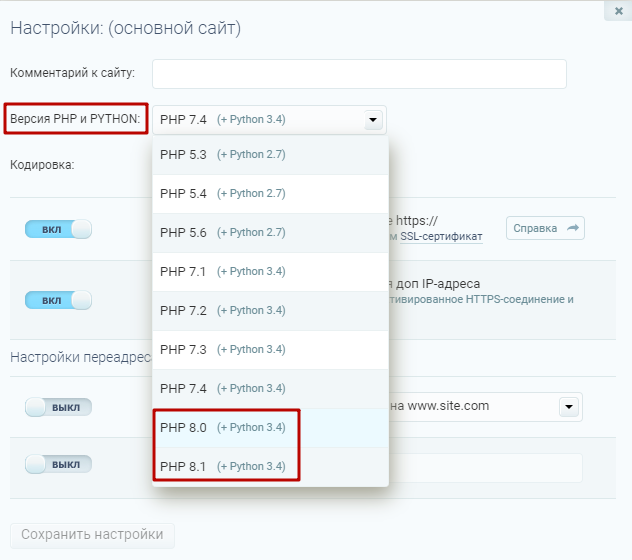Click the site comment input field
This screenshot has width=632, height=560.
[x=359, y=74]
